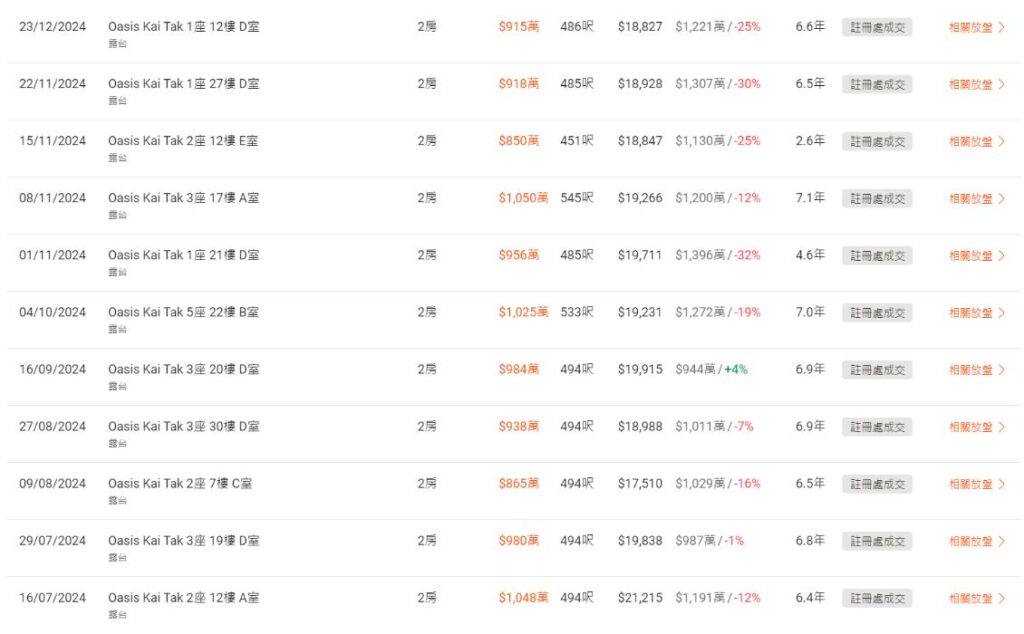Open Oasis Kai Tak 3座 17樓 A室 record
This screenshot has height=634, width=1024.
pyautogui.click(x=183, y=198)
